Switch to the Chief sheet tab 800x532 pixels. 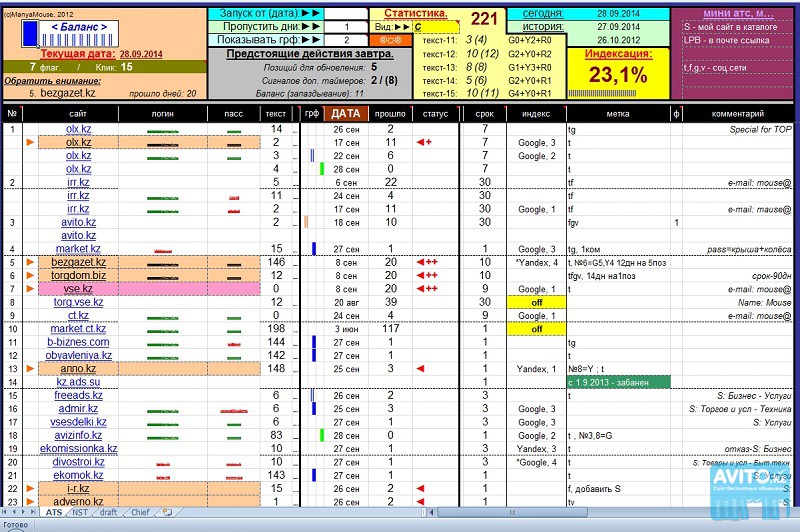coord(141,512)
